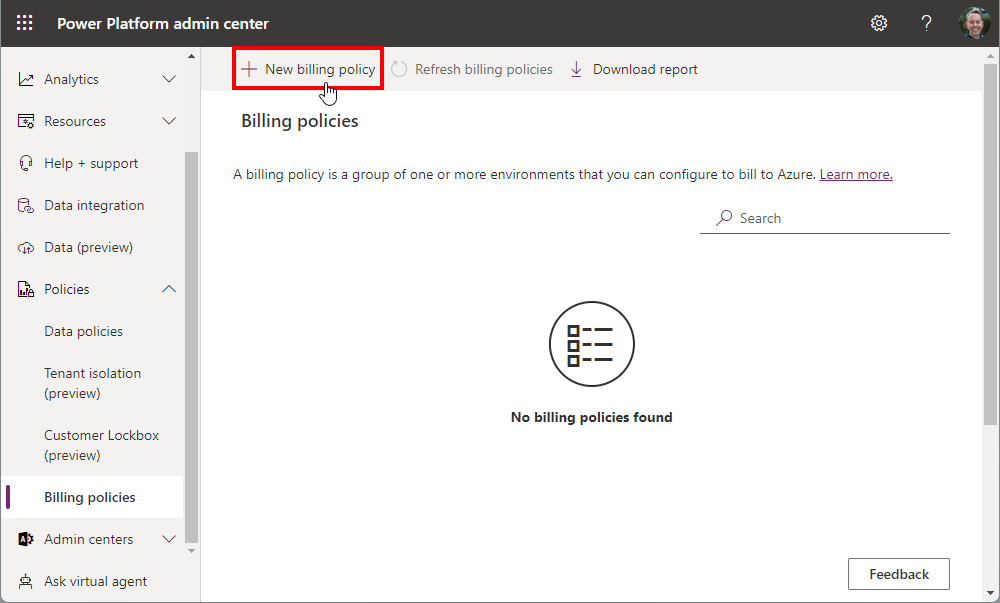Open Customer Lockbox (preview) page
The height and width of the screenshot is (603, 1000).
pyautogui.click(x=101, y=445)
